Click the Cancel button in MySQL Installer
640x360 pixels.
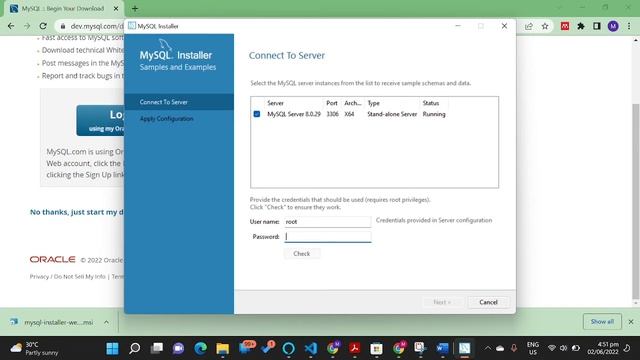(488, 302)
